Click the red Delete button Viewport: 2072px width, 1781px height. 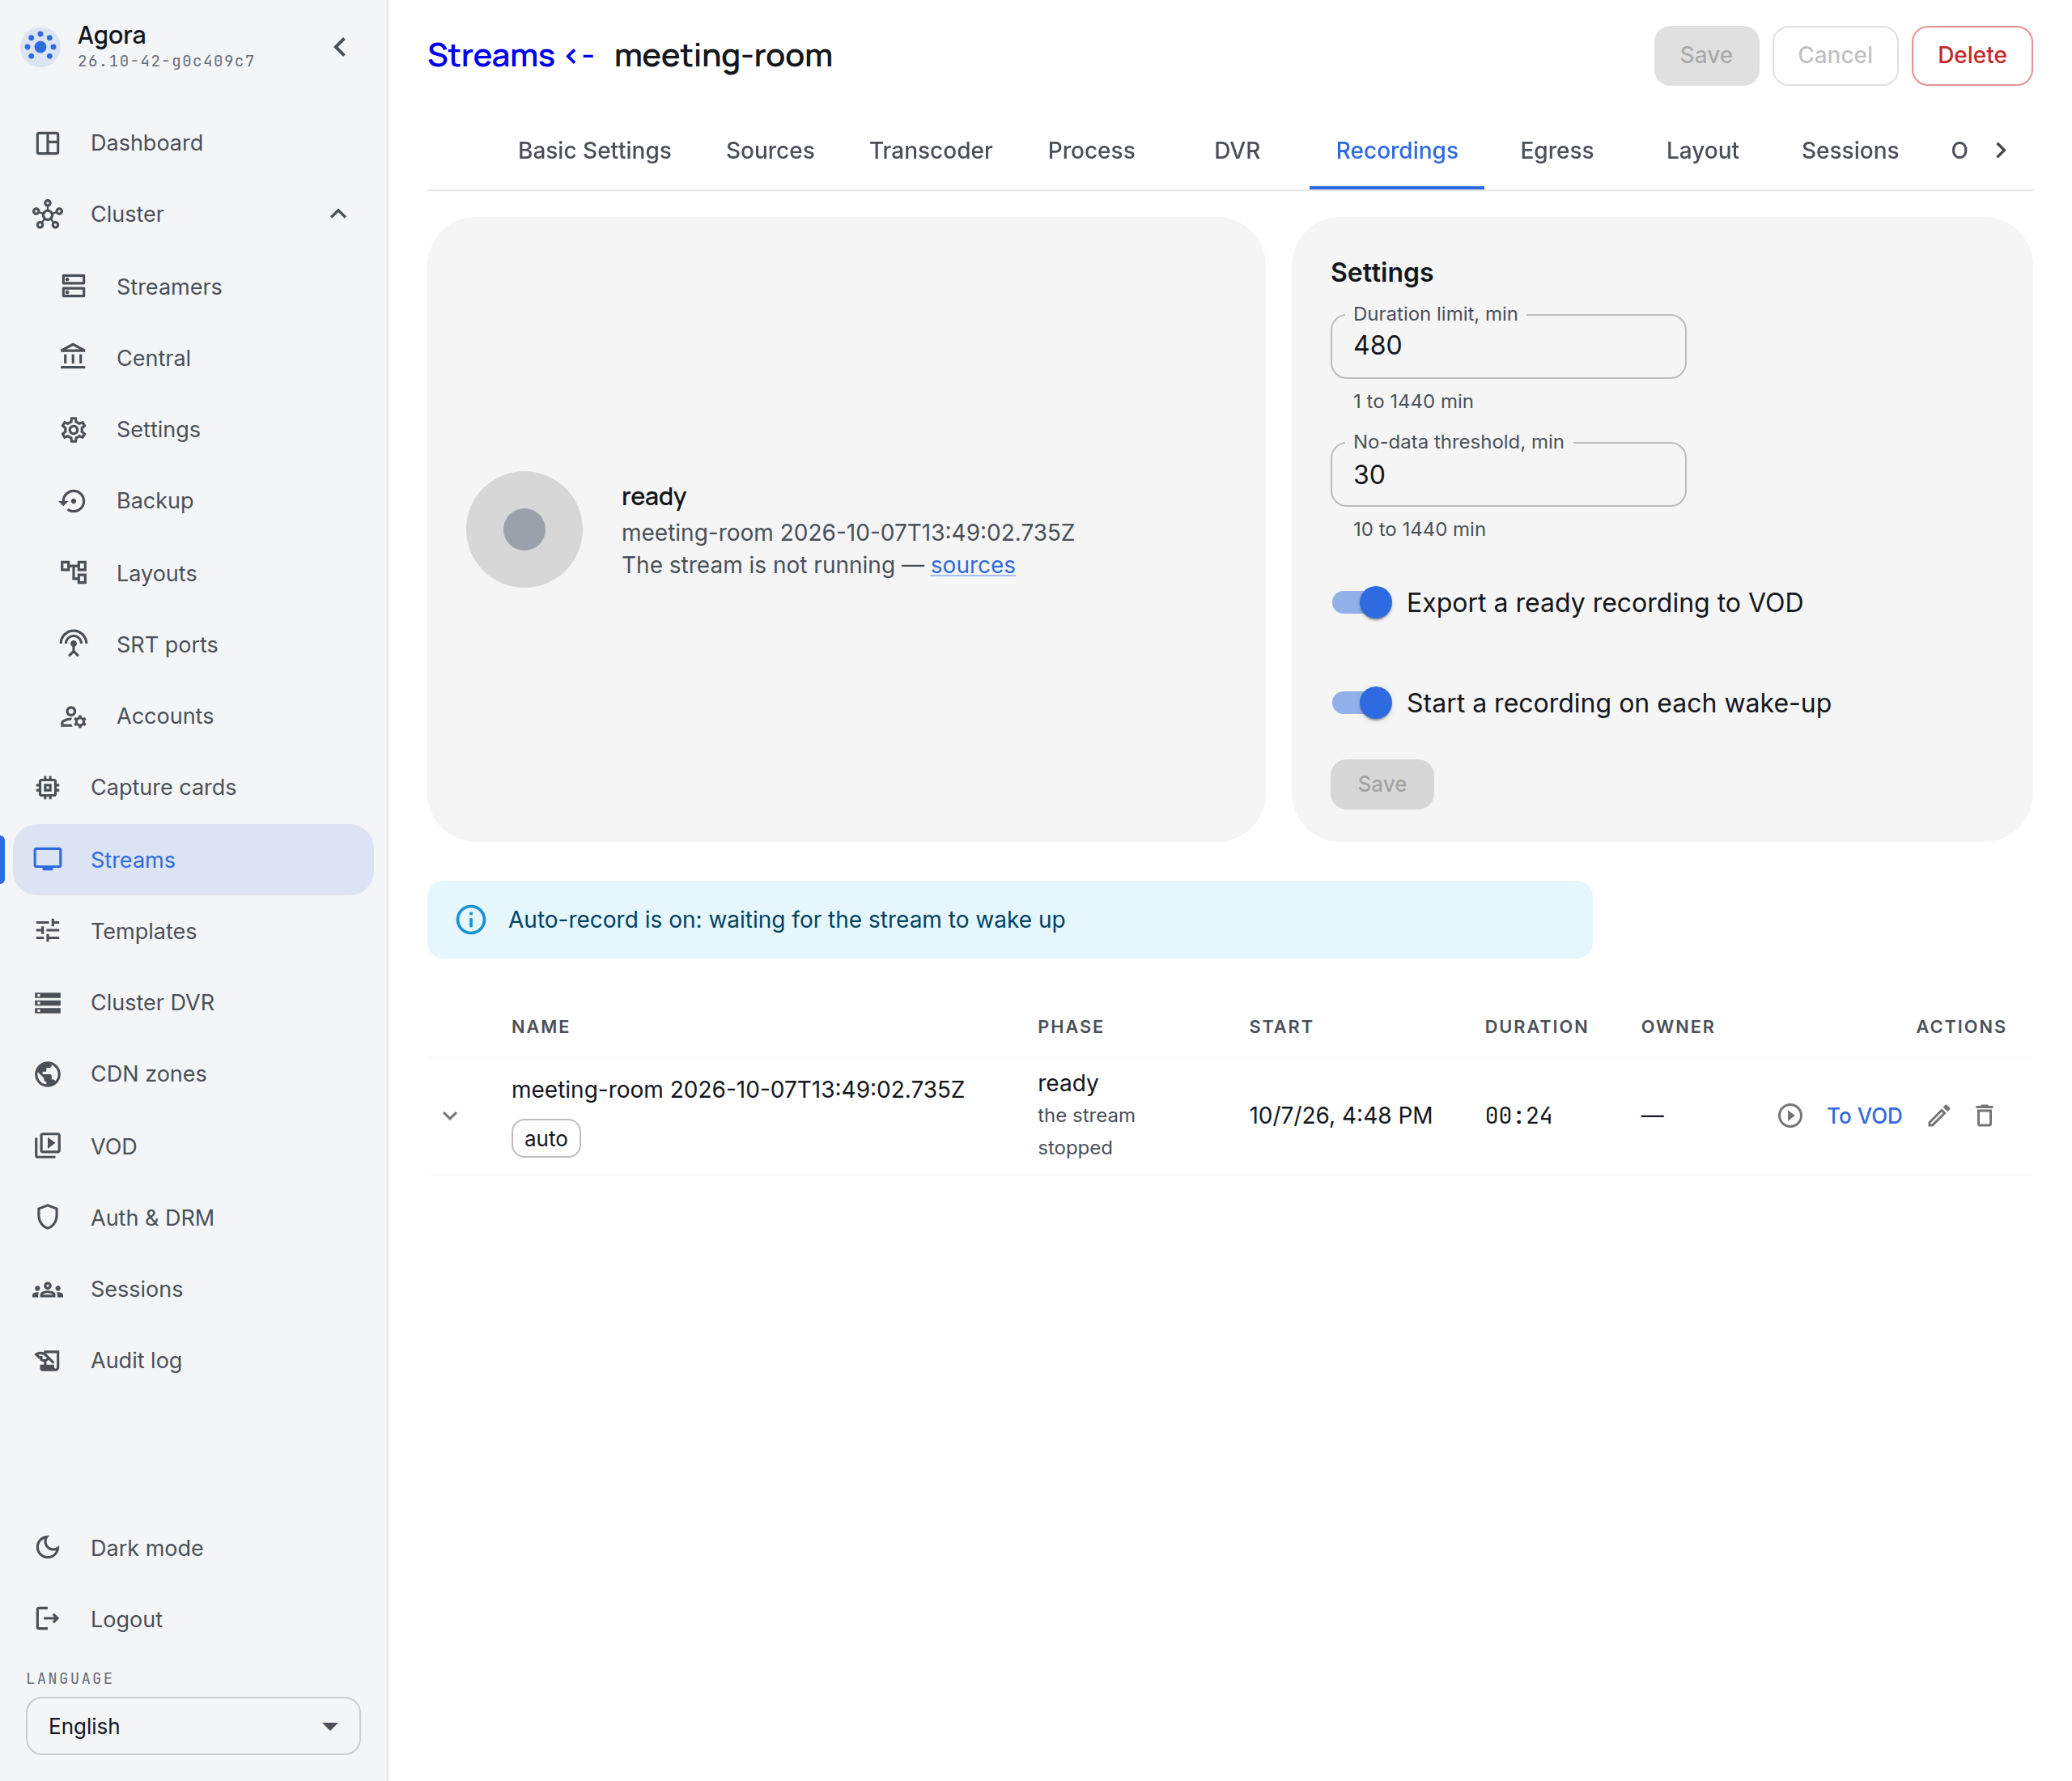1971,55
